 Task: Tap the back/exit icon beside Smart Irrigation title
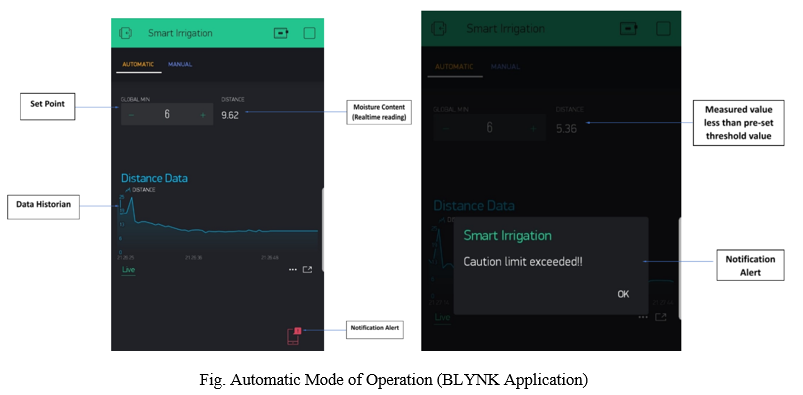point(125,33)
